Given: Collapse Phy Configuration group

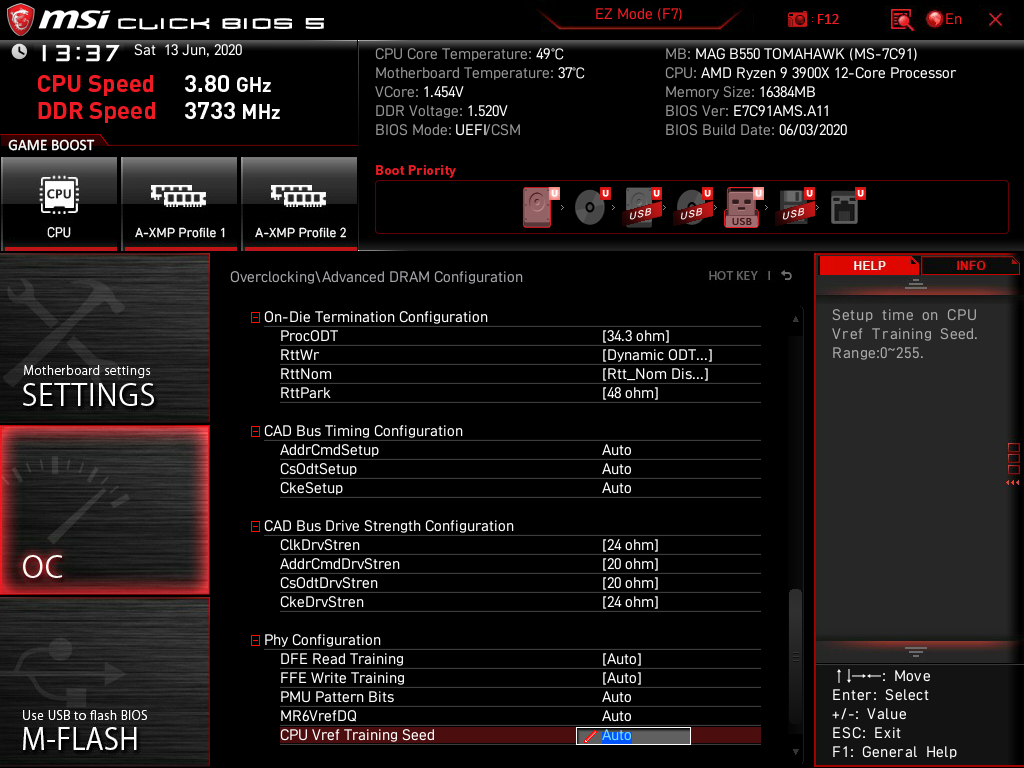Looking at the screenshot, I should tap(255, 641).
